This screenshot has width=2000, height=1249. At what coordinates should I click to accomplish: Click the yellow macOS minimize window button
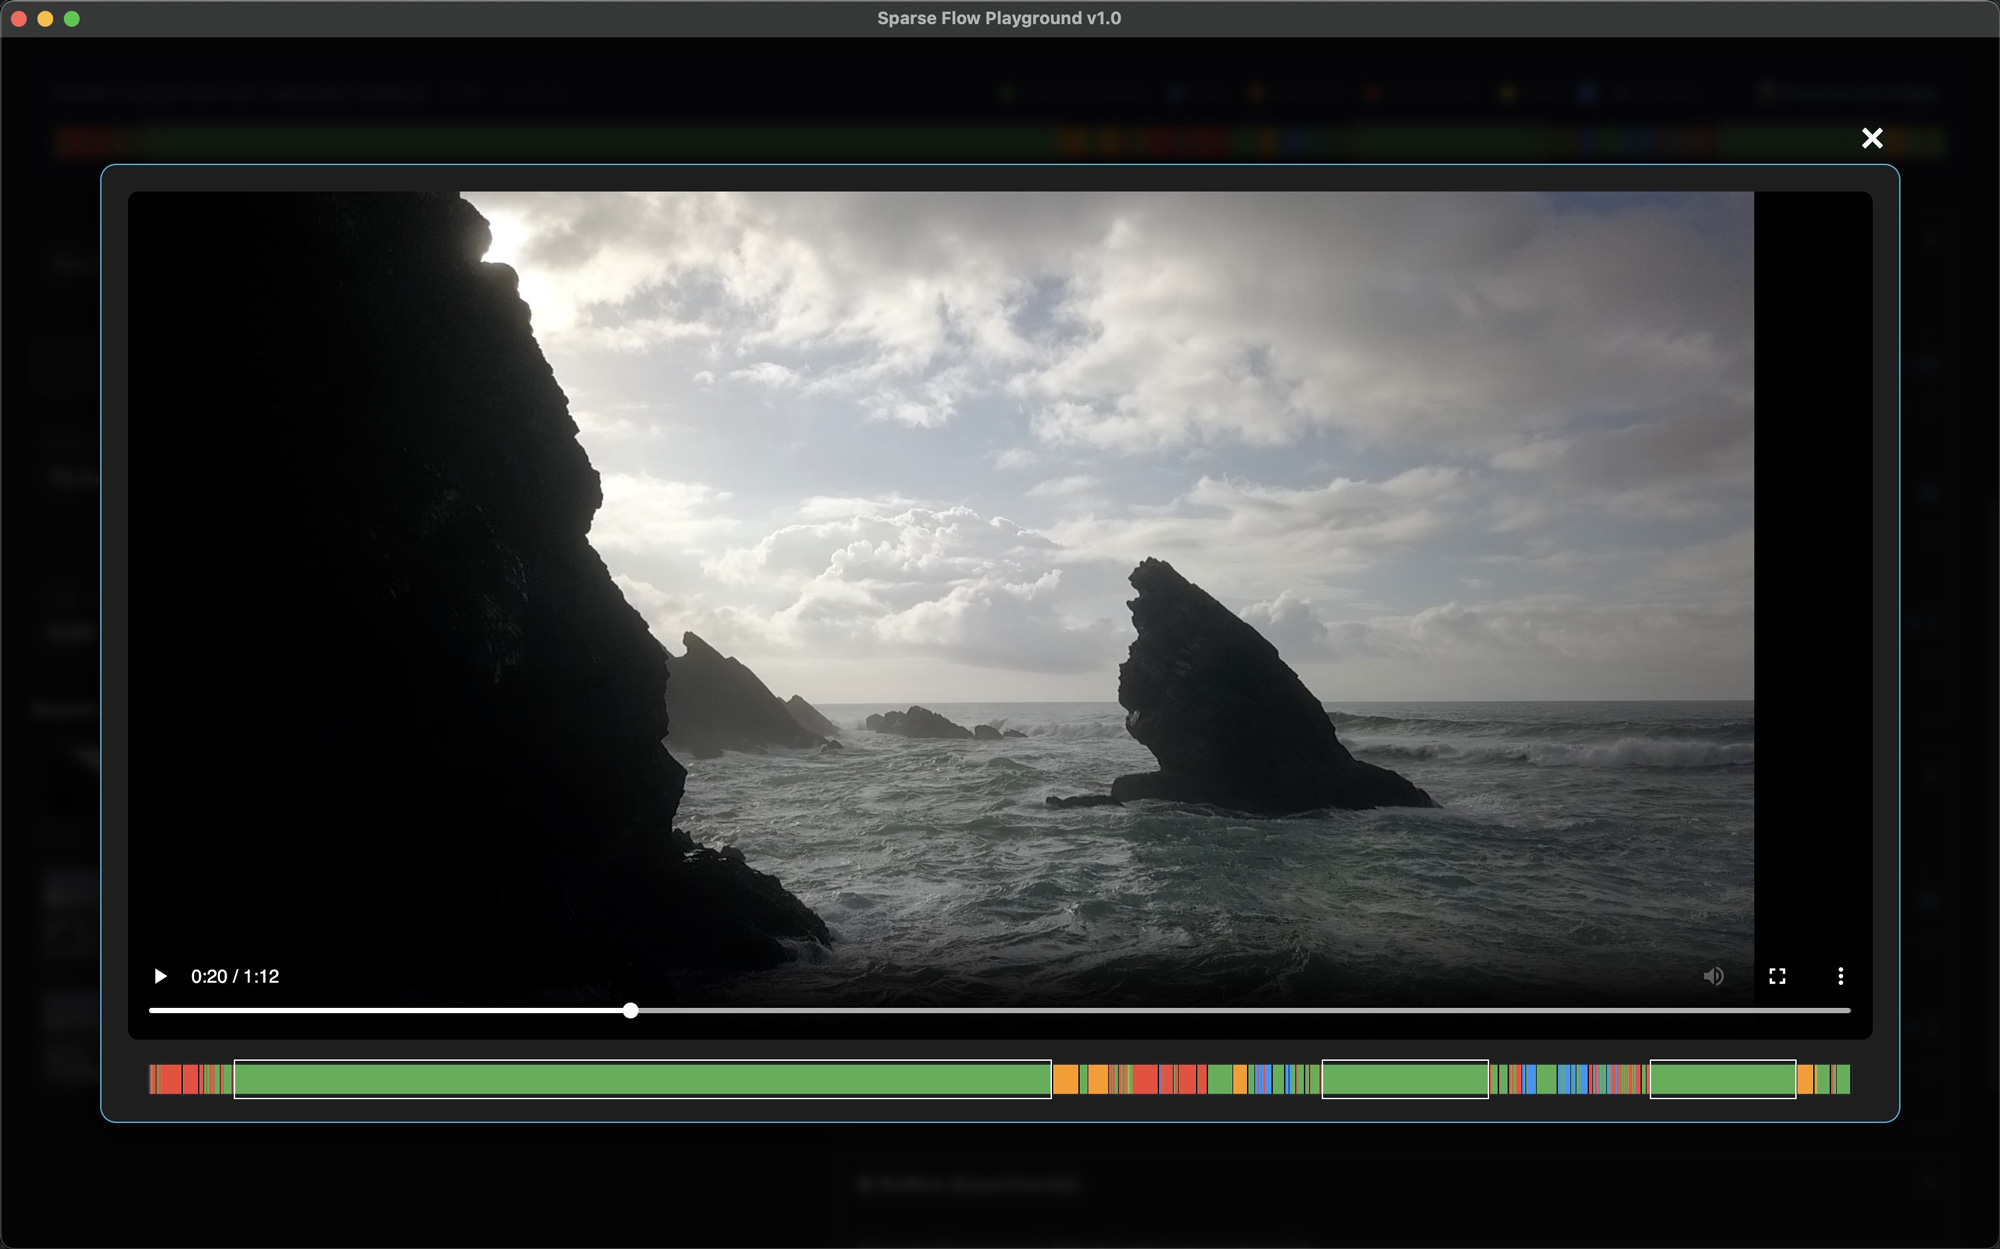[x=45, y=19]
